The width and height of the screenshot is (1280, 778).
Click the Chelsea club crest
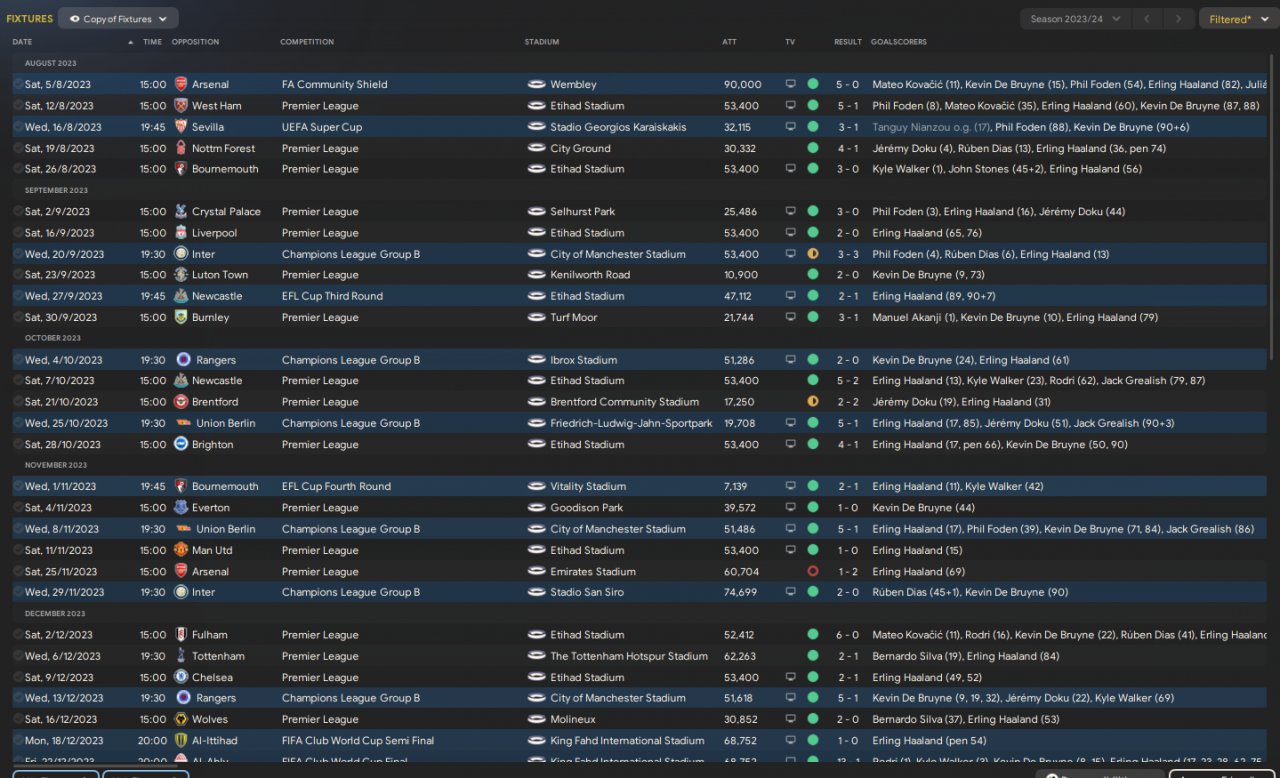(x=181, y=677)
